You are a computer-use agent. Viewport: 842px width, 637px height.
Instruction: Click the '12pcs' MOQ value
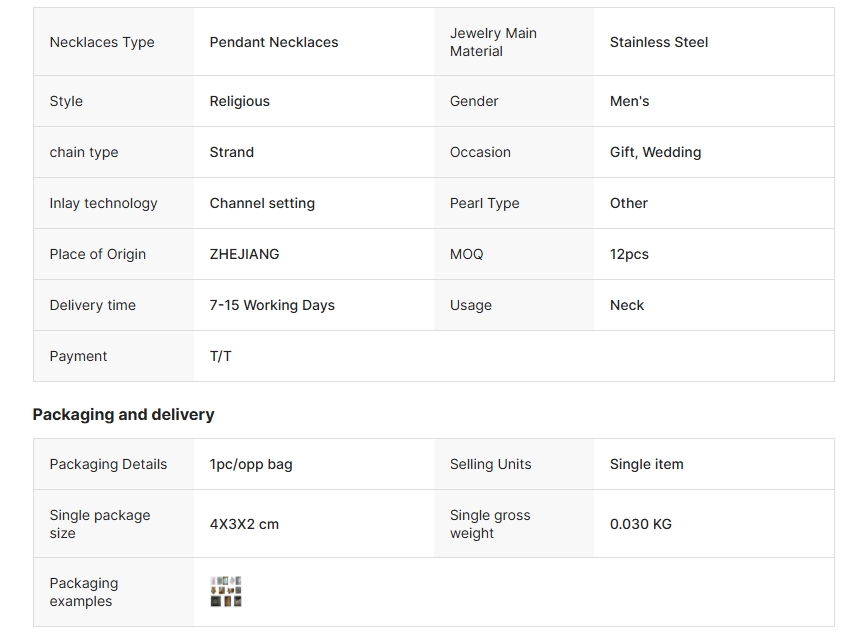[x=630, y=254]
